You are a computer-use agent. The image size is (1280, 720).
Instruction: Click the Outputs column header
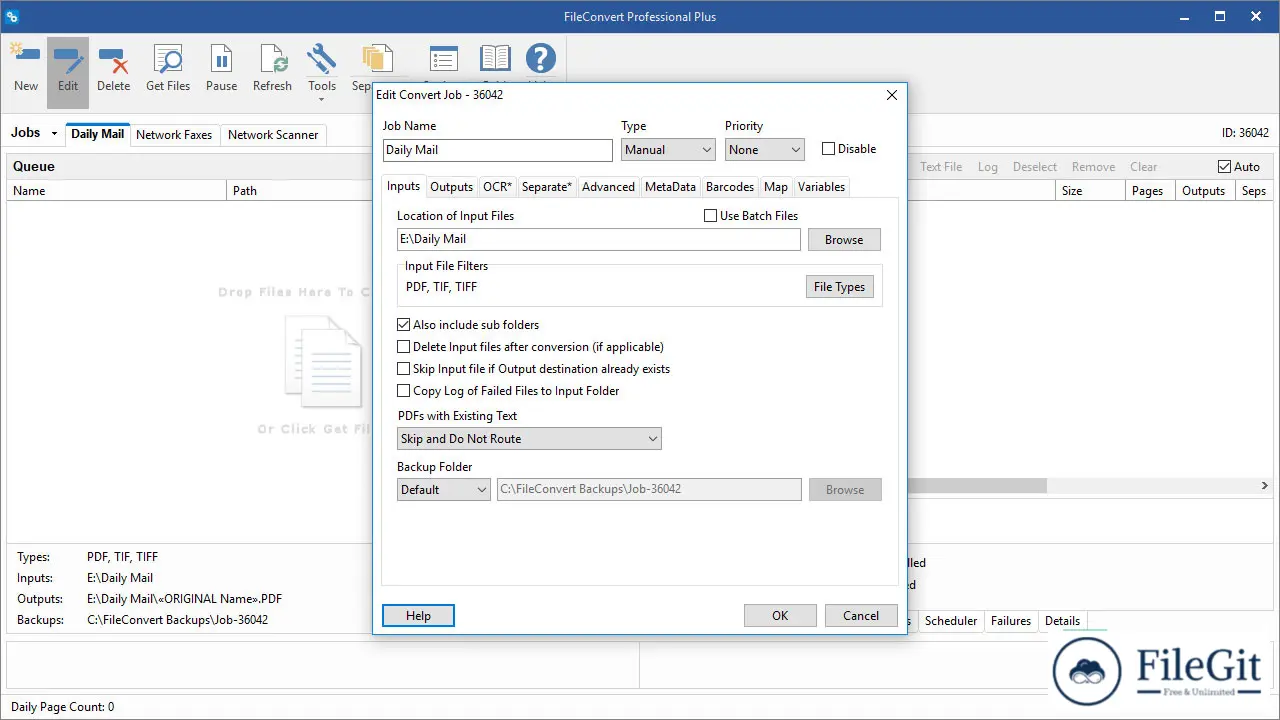click(1204, 191)
